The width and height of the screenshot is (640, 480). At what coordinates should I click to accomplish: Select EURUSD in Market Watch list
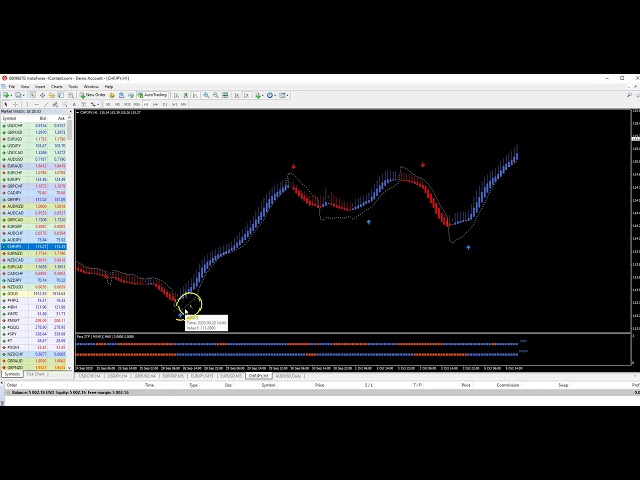[x=14, y=138]
